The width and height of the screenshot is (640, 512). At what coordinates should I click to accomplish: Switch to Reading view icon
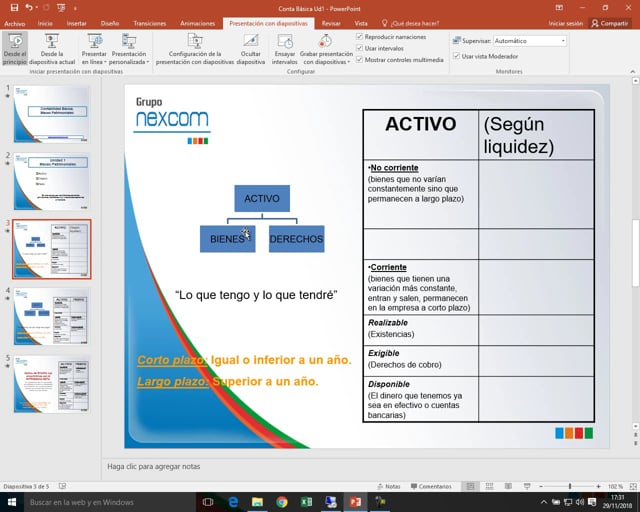[508, 486]
